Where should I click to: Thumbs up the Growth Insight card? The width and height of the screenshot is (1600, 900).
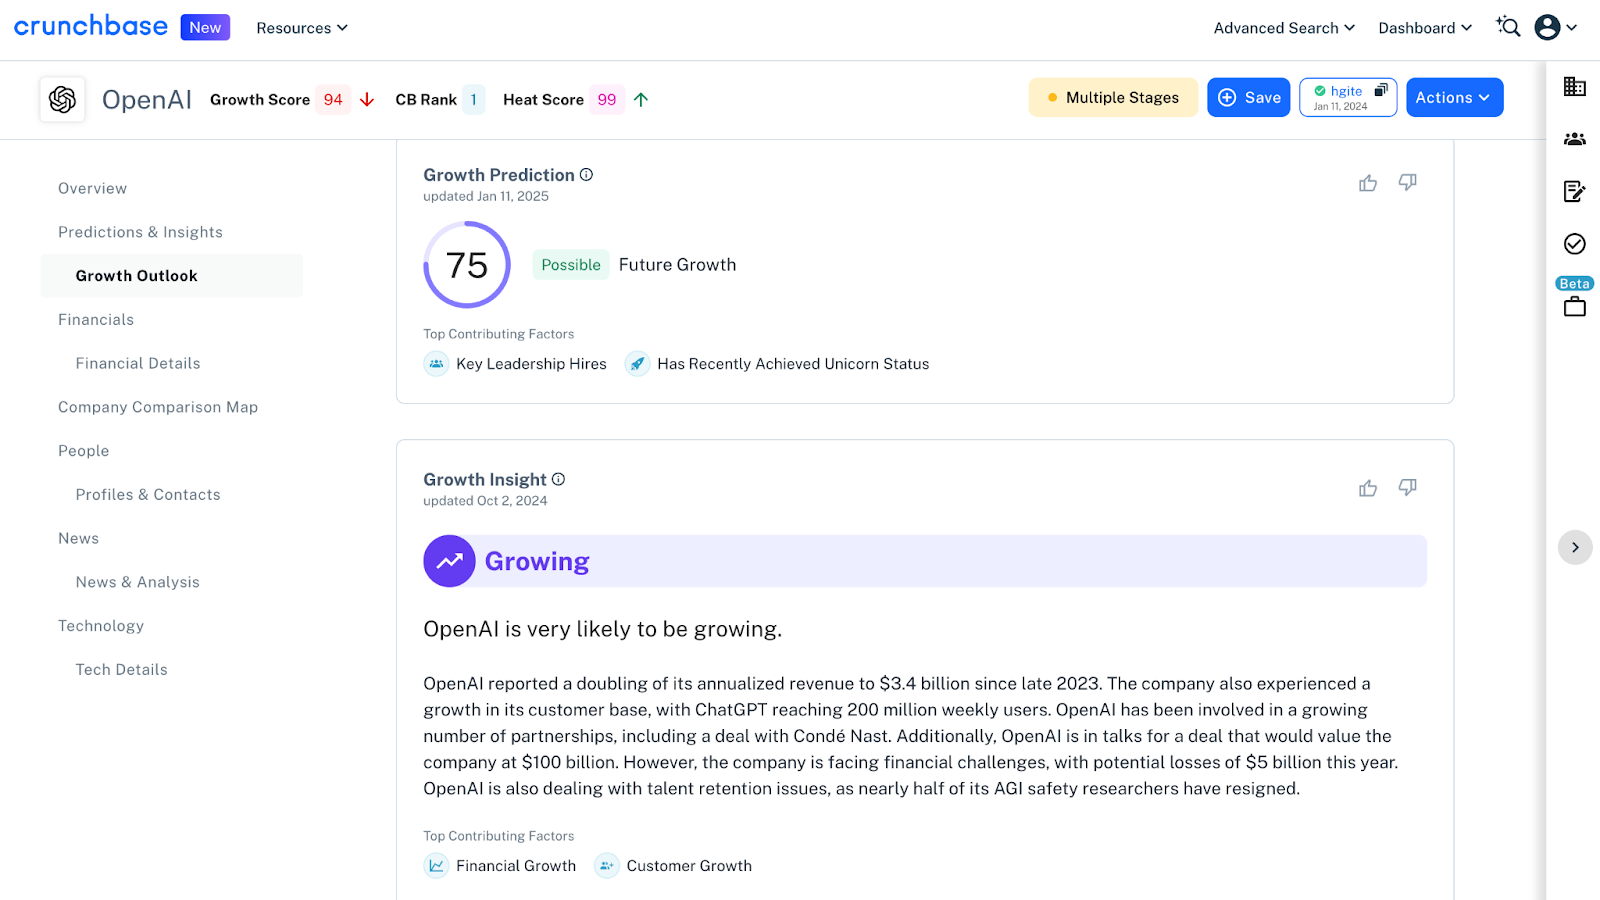coord(1368,488)
